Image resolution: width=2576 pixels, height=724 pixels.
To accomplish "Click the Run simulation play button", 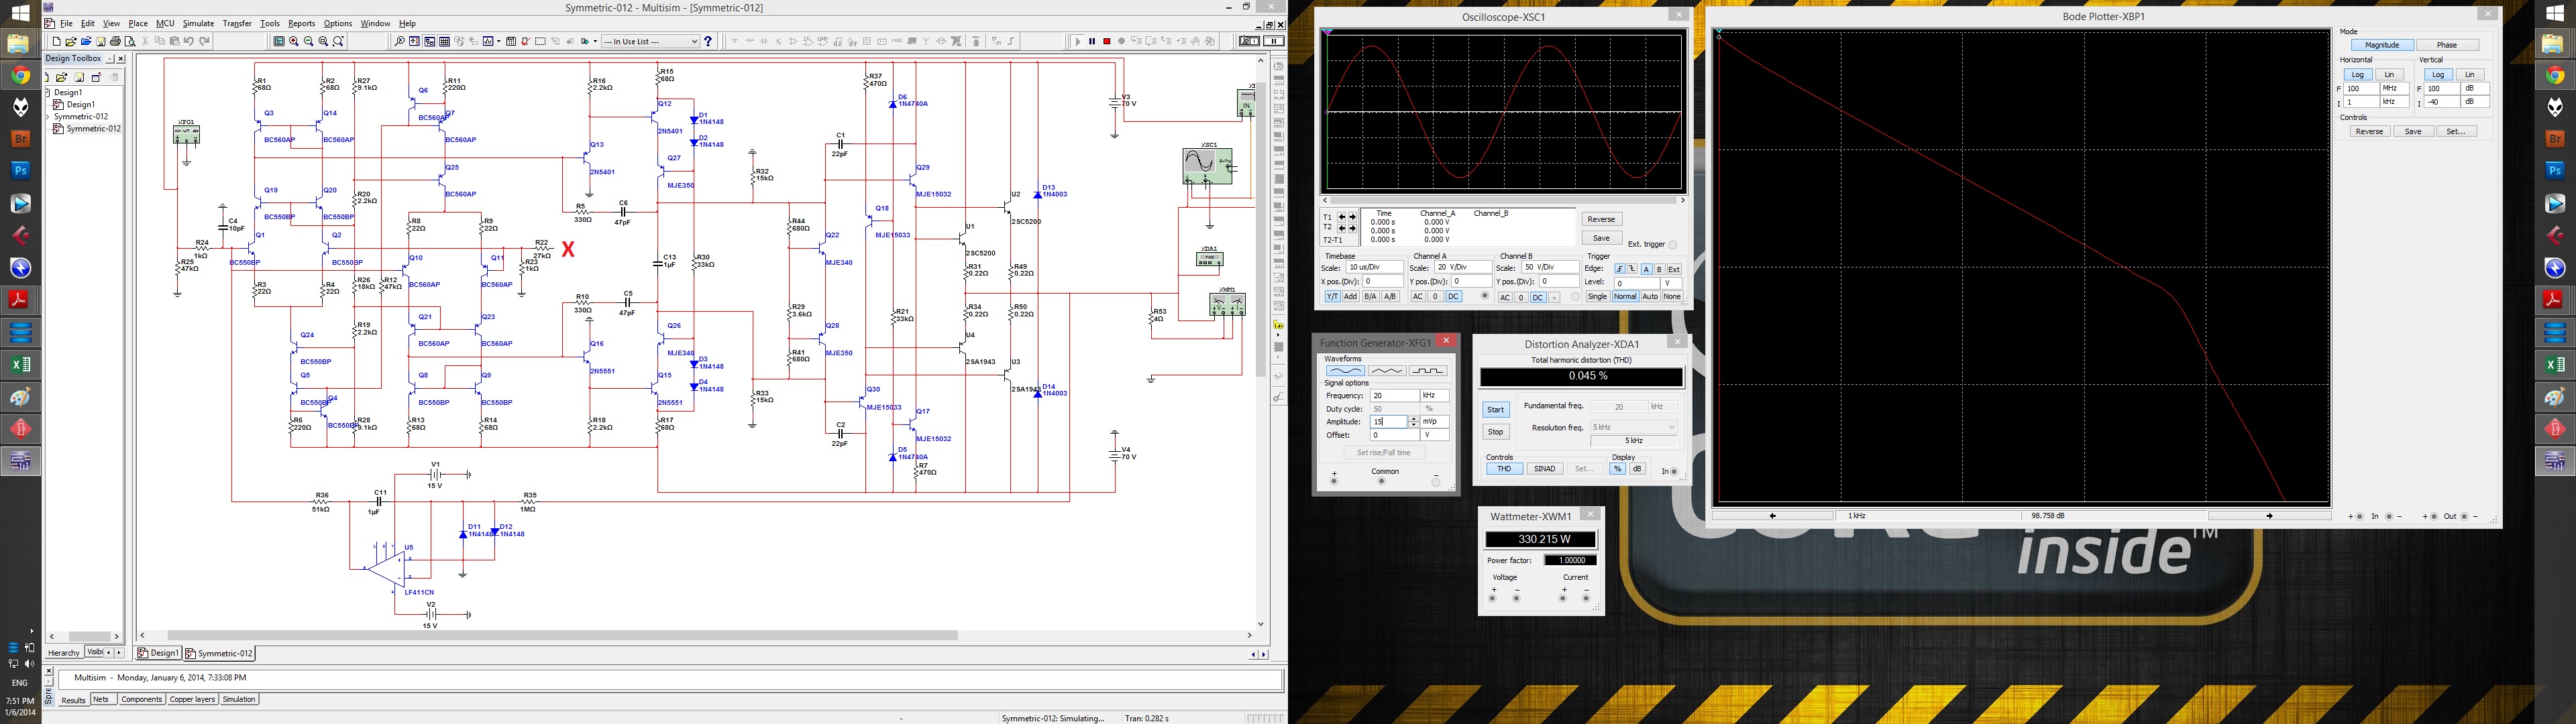I will [1078, 41].
